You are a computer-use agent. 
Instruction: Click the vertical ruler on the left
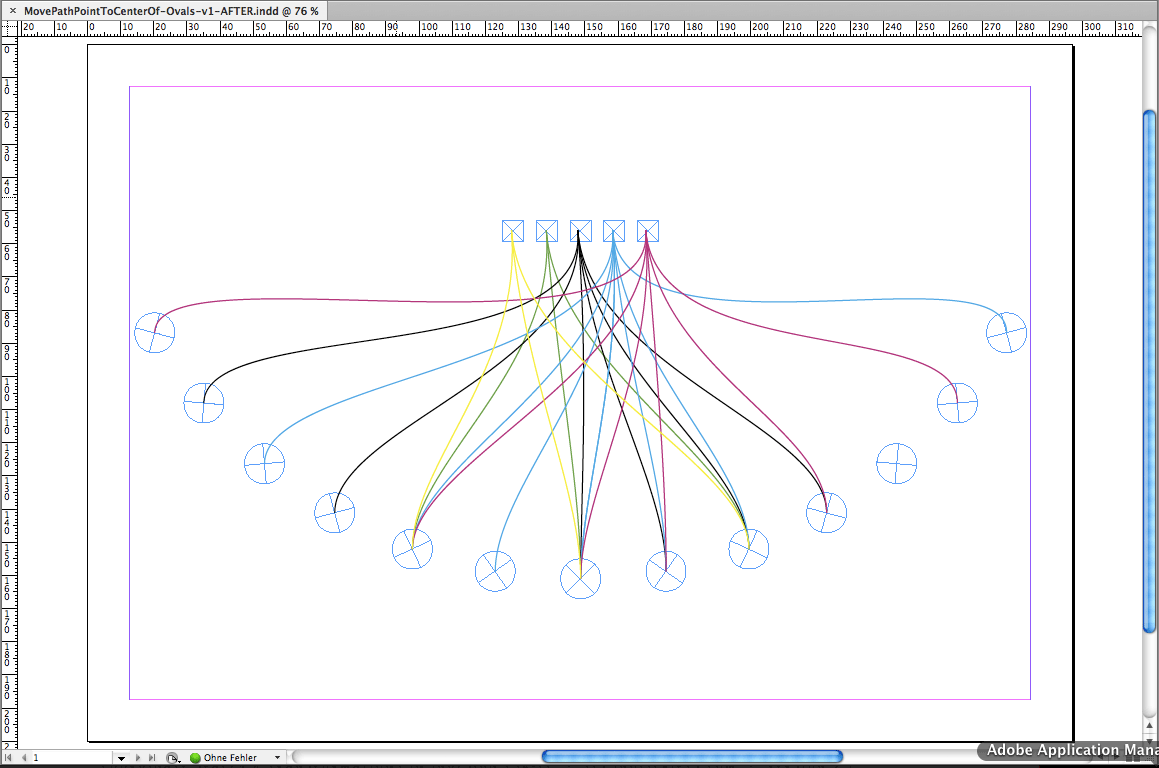click(x=8, y=392)
